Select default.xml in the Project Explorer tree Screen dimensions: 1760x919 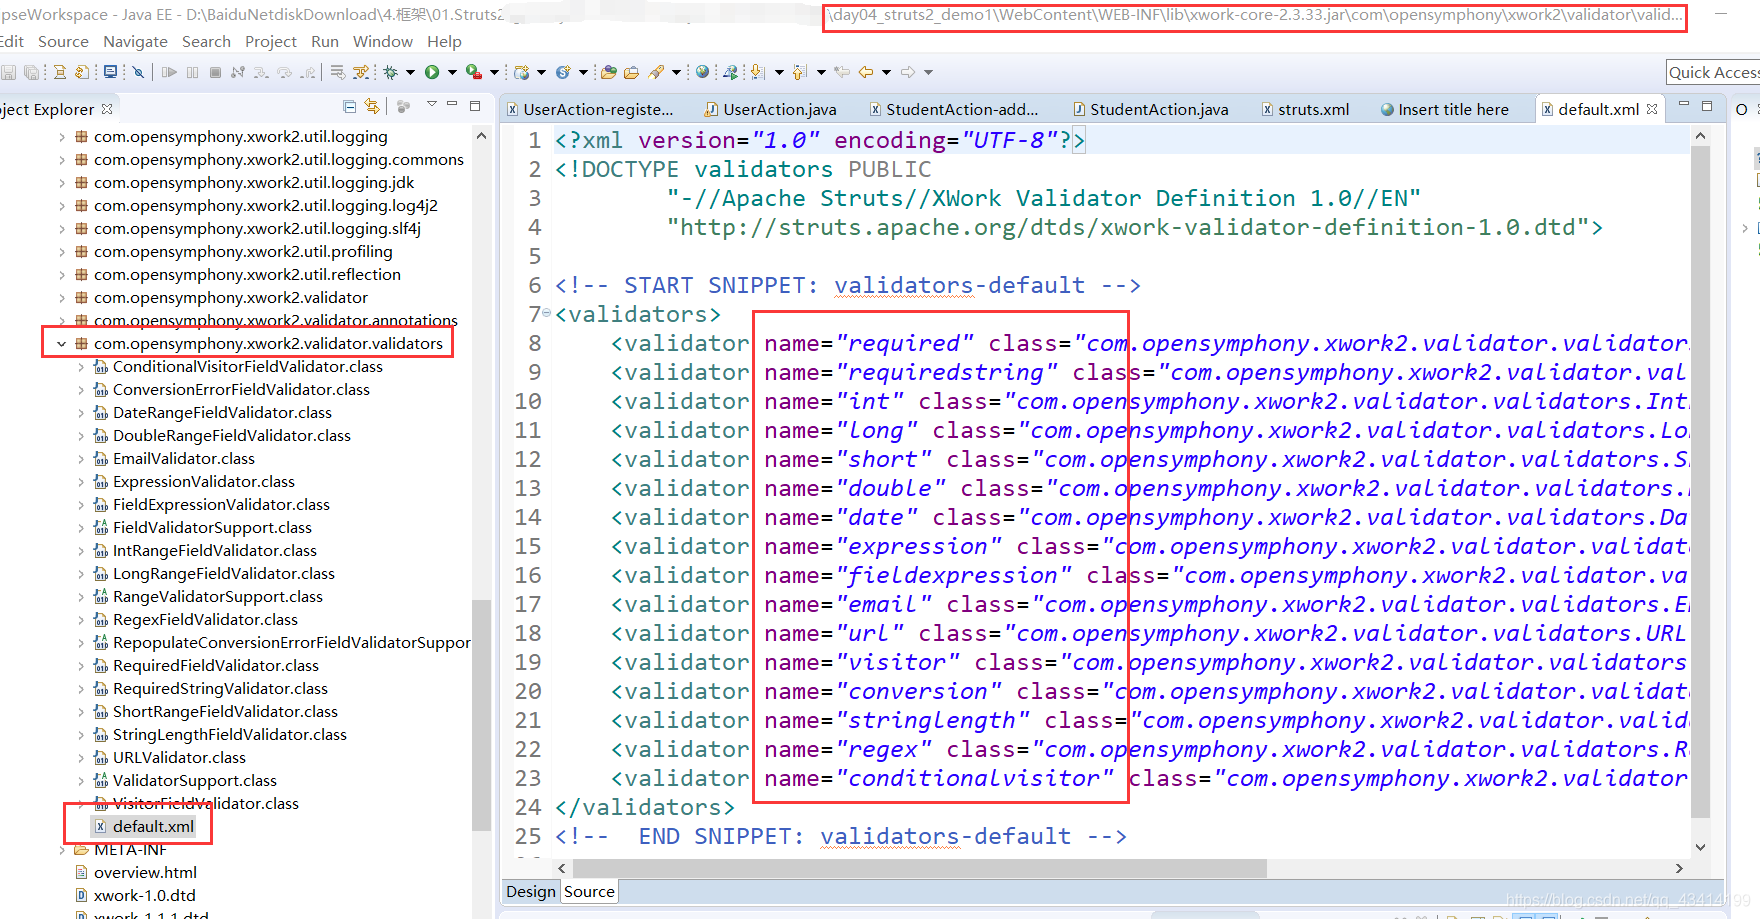coord(153,826)
